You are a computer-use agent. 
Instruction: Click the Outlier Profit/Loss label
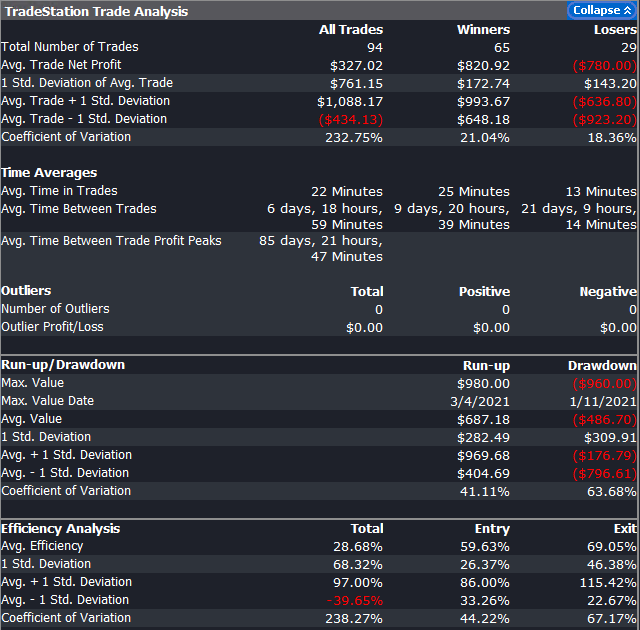point(52,327)
